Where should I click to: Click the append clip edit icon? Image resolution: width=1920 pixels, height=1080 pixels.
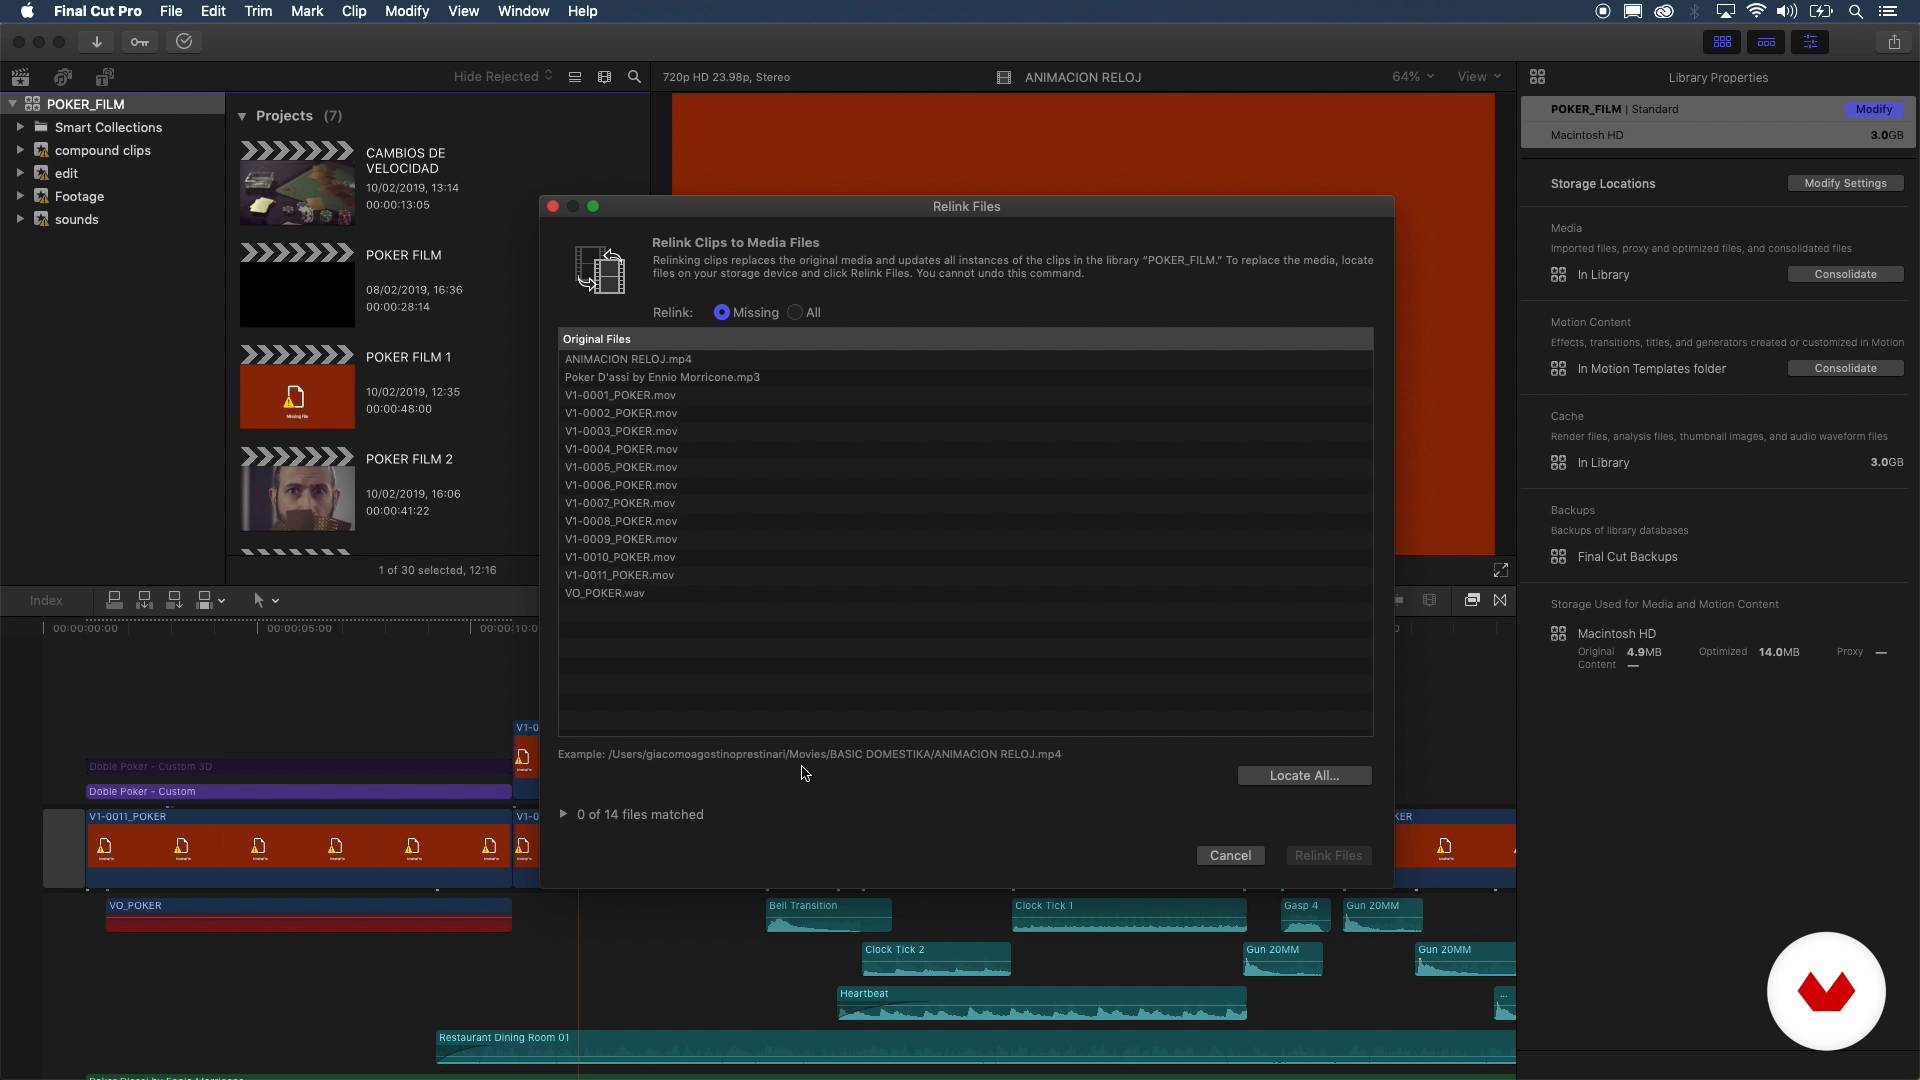[x=174, y=600]
